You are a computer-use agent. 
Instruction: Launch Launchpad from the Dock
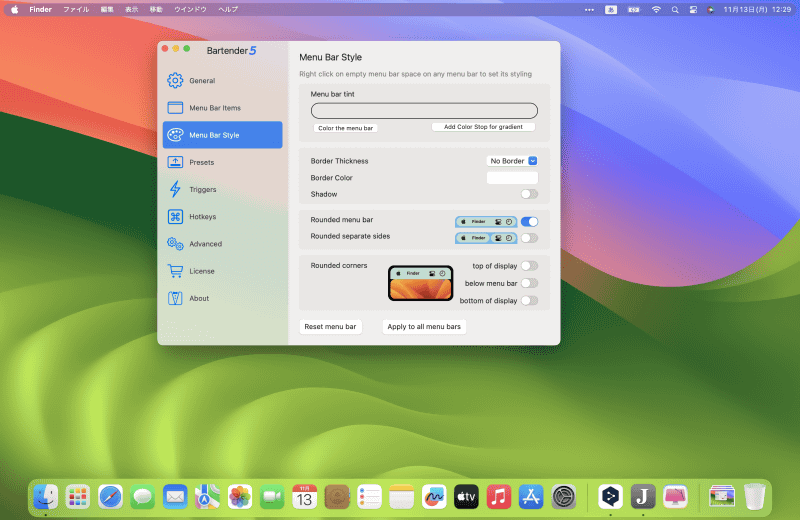click(78, 497)
